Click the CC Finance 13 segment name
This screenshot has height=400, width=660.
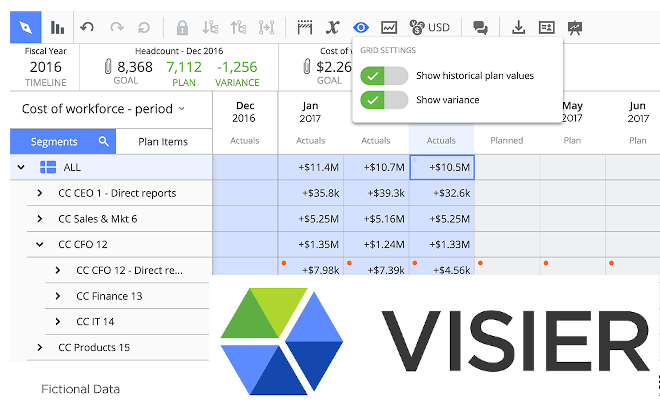coord(109,296)
